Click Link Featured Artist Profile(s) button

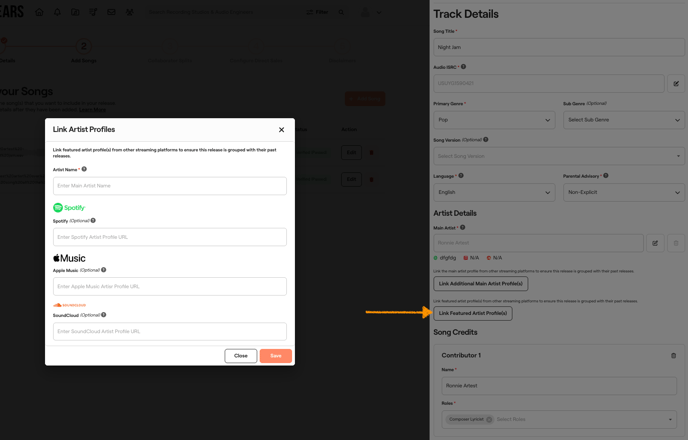pyautogui.click(x=473, y=313)
